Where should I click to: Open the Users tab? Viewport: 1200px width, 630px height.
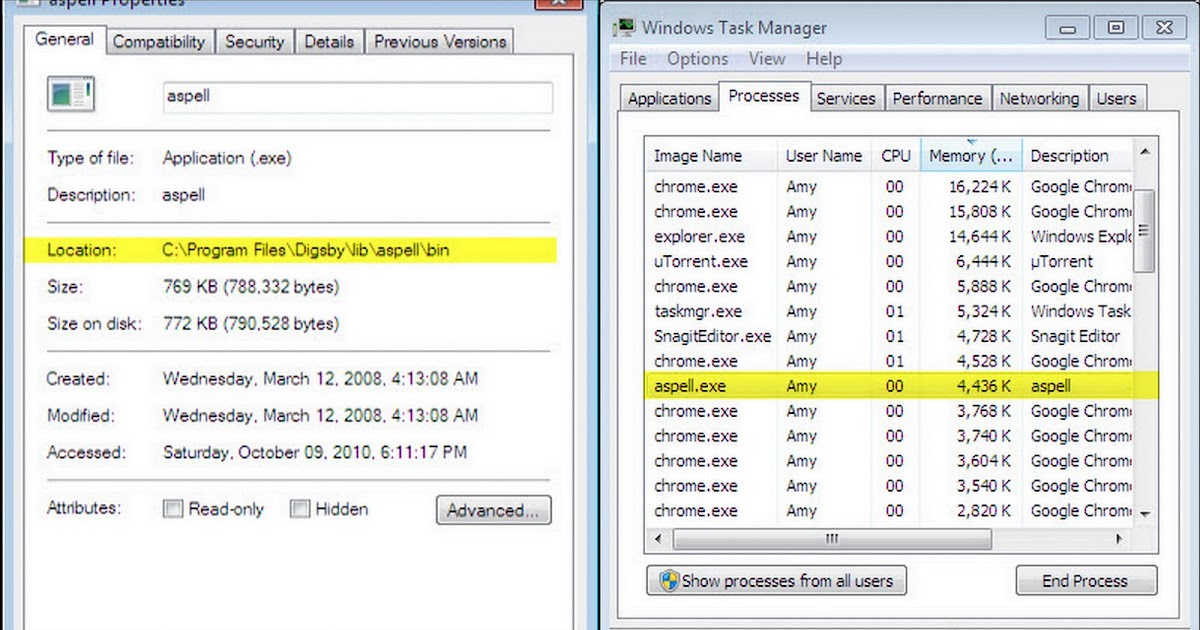click(x=1116, y=98)
